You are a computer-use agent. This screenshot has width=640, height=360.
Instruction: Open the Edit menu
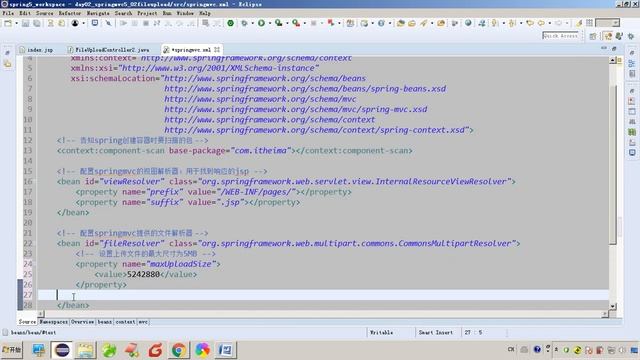25,13
